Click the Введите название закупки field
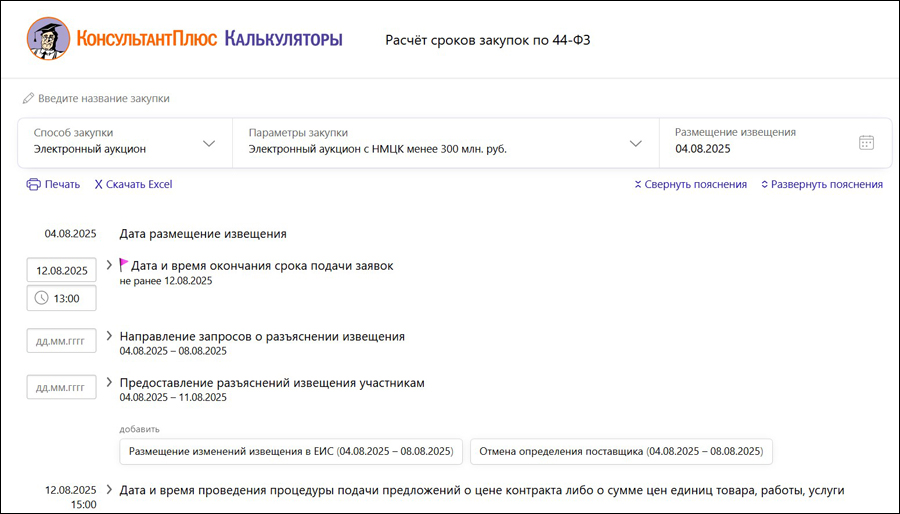900x514 pixels. click(x=104, y=99)
